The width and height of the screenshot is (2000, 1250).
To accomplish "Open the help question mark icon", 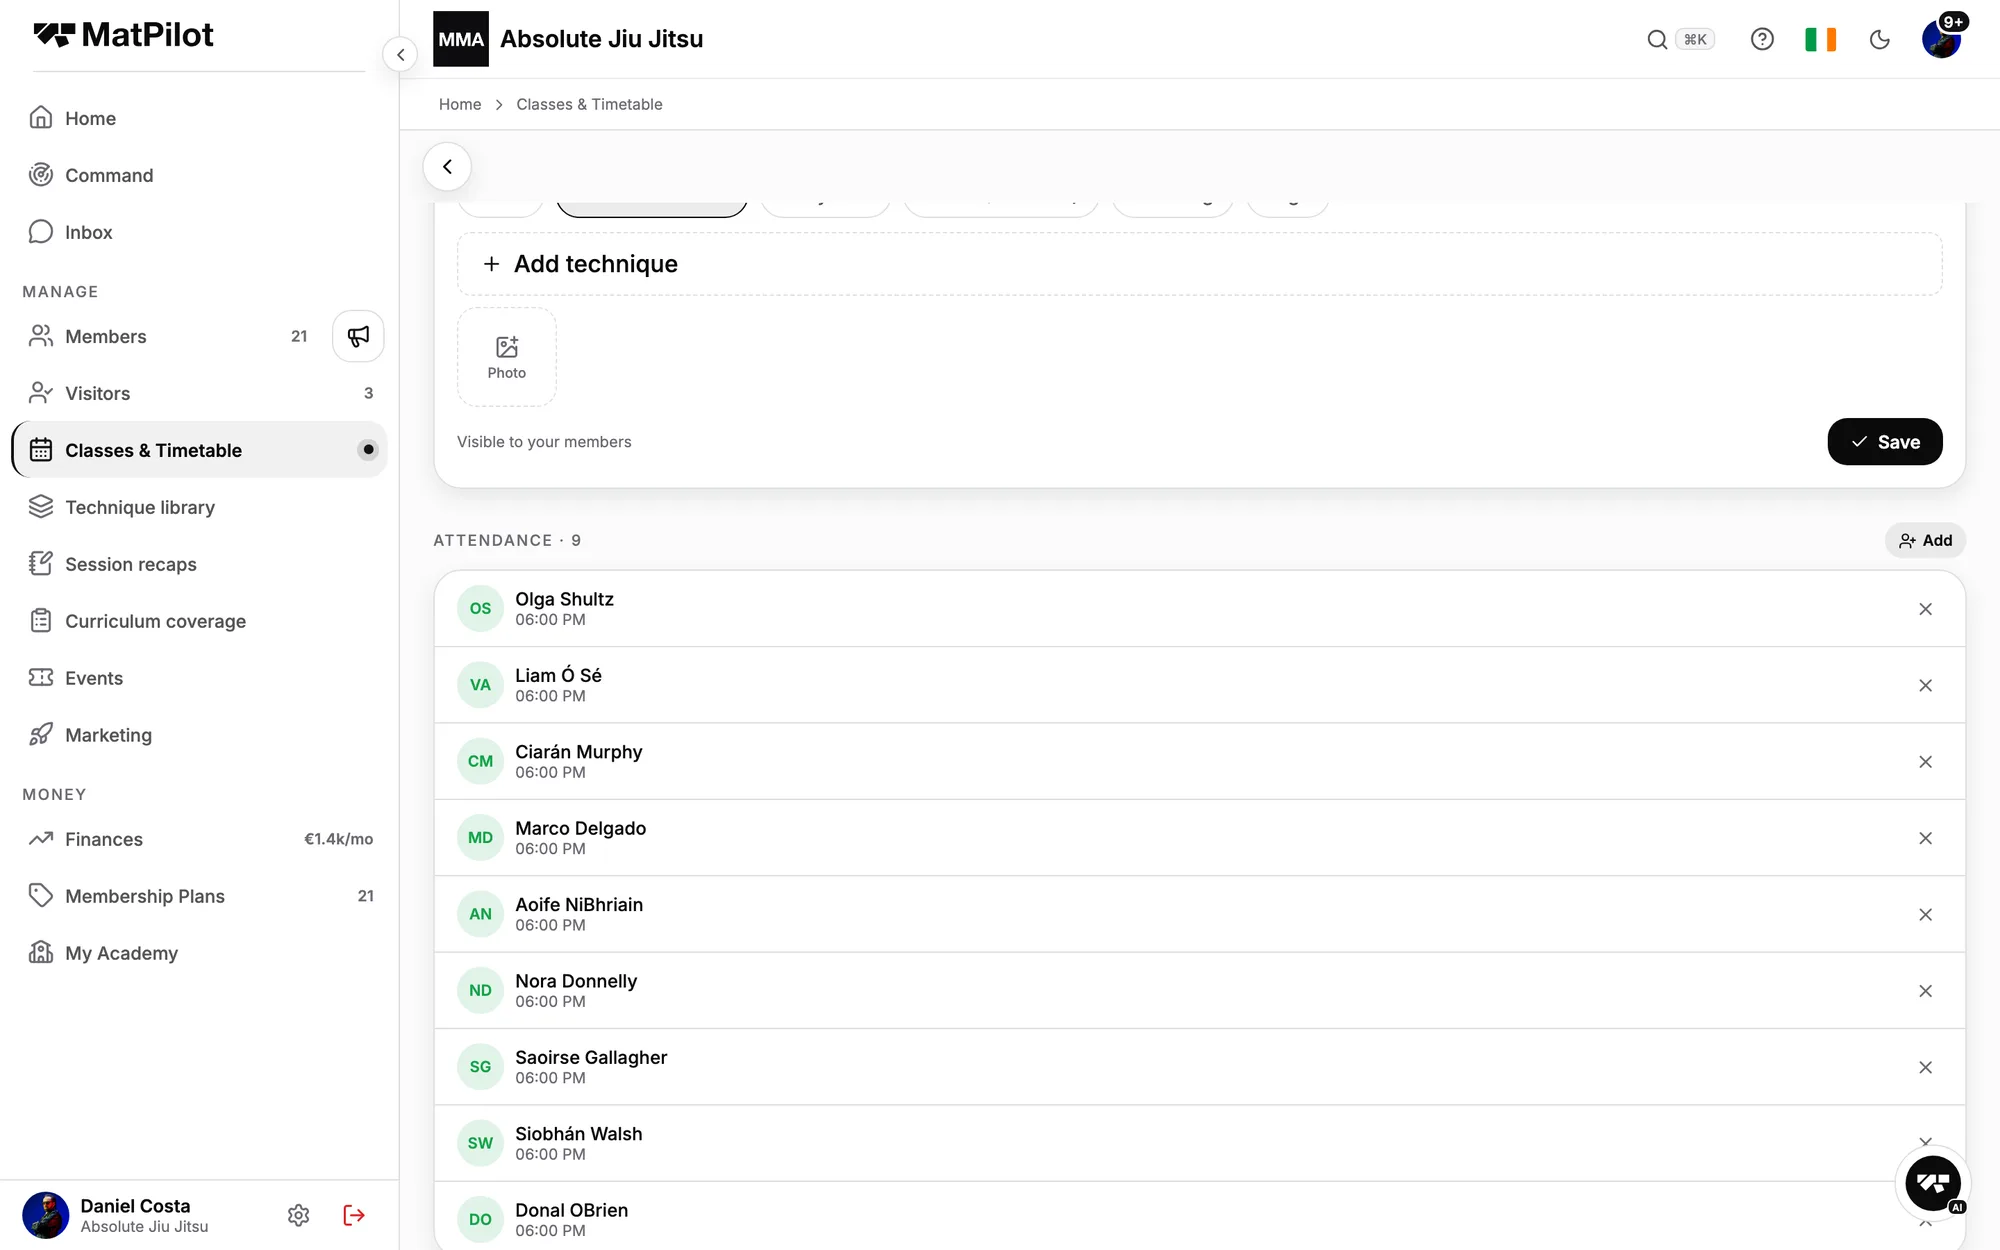I will [1762, 39].
